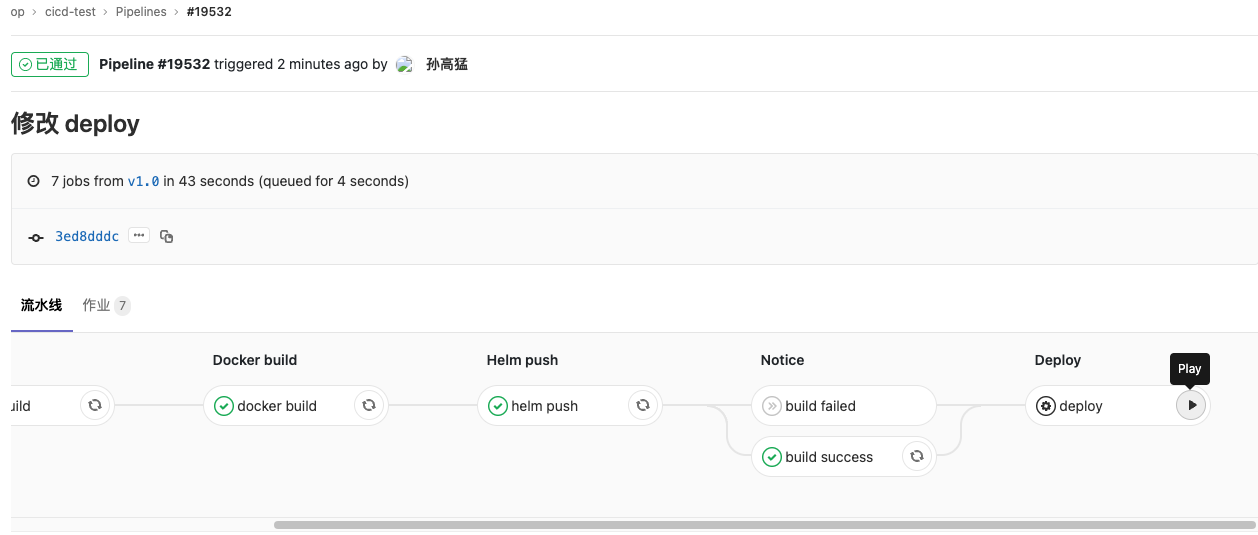Switch to the 作业 tab

click(x=105, y=305)
